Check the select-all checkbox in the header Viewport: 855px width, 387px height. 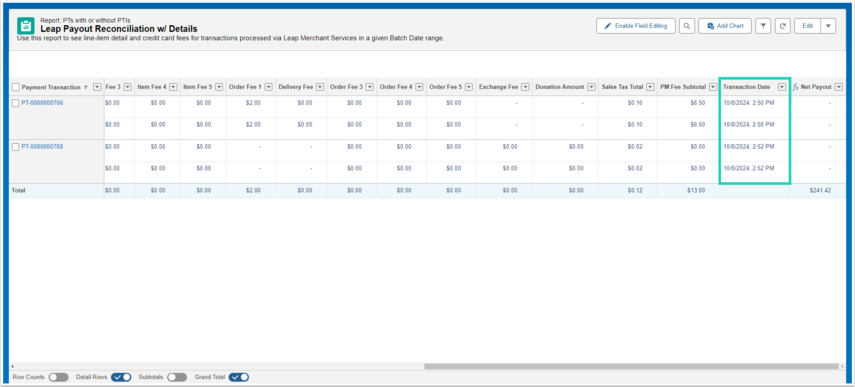pyautogui.click(x=16, y=87)
